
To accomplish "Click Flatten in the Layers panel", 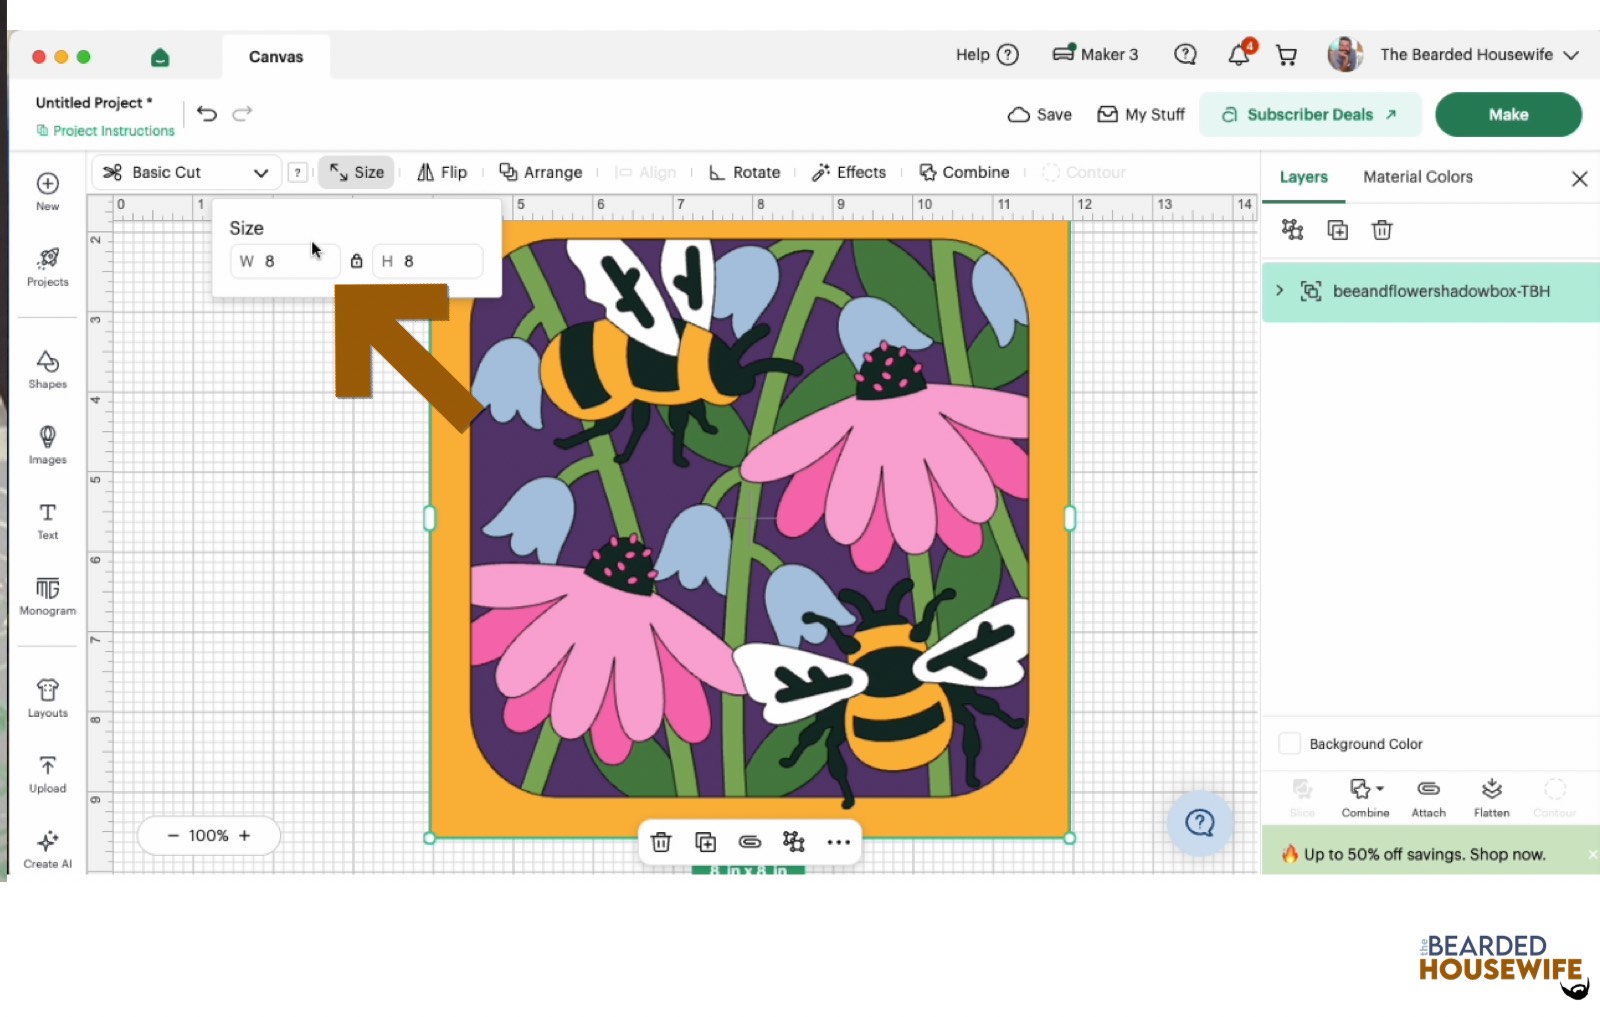I will [1491, 797].
